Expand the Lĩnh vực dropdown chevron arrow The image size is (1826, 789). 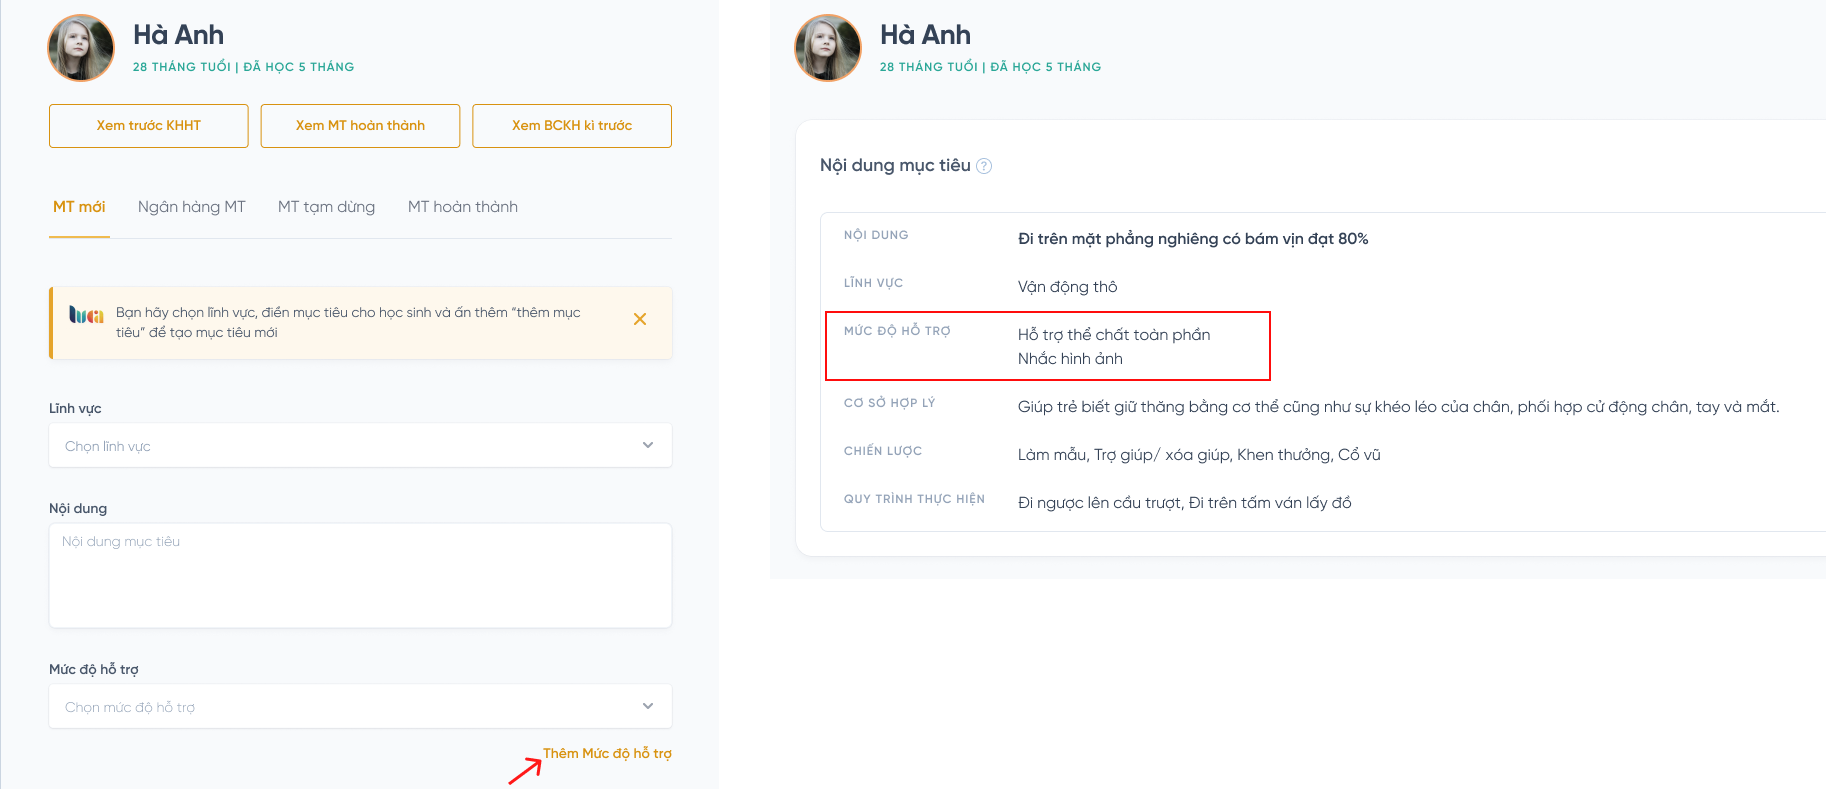pos(648,445)
